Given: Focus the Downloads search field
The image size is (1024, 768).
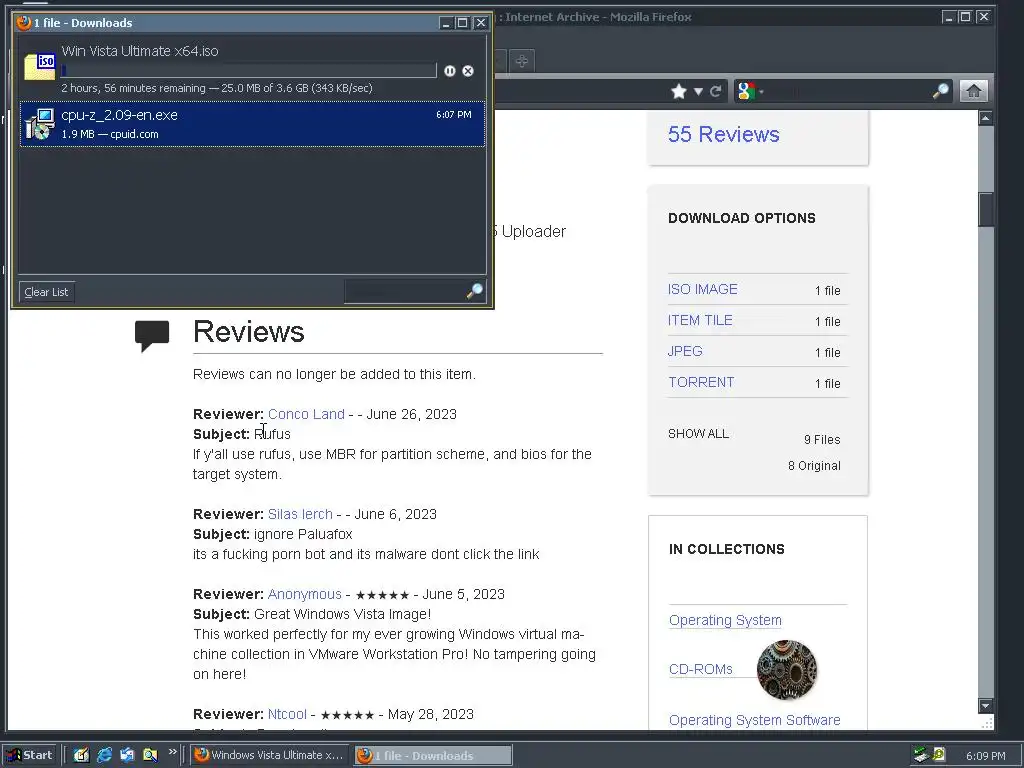Looking at the screenshot, I should (x=405, y=291).
